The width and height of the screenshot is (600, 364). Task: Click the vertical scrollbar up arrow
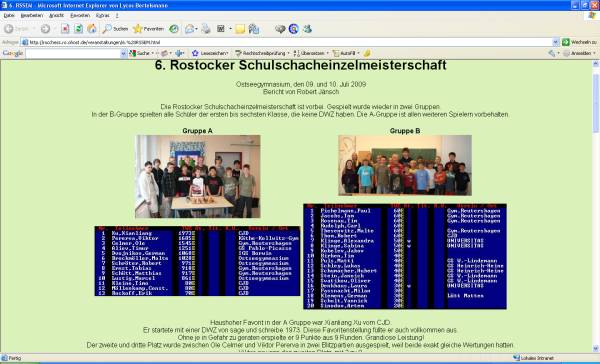(596, 64)
